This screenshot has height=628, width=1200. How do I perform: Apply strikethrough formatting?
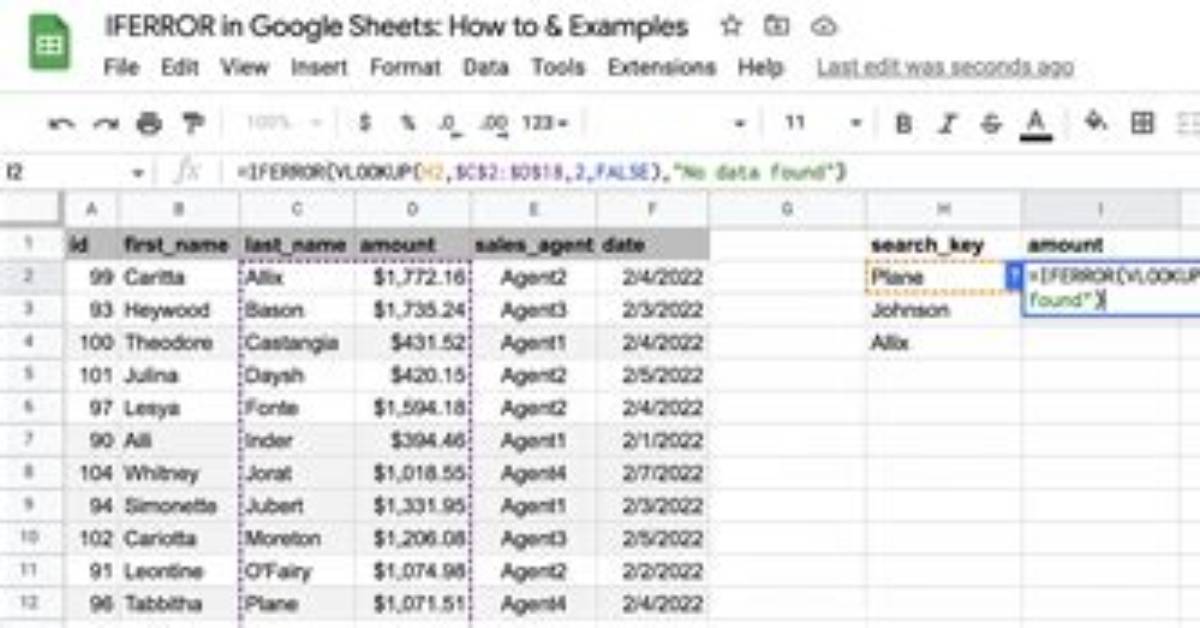pyautogui.click(x=990, y=123)
